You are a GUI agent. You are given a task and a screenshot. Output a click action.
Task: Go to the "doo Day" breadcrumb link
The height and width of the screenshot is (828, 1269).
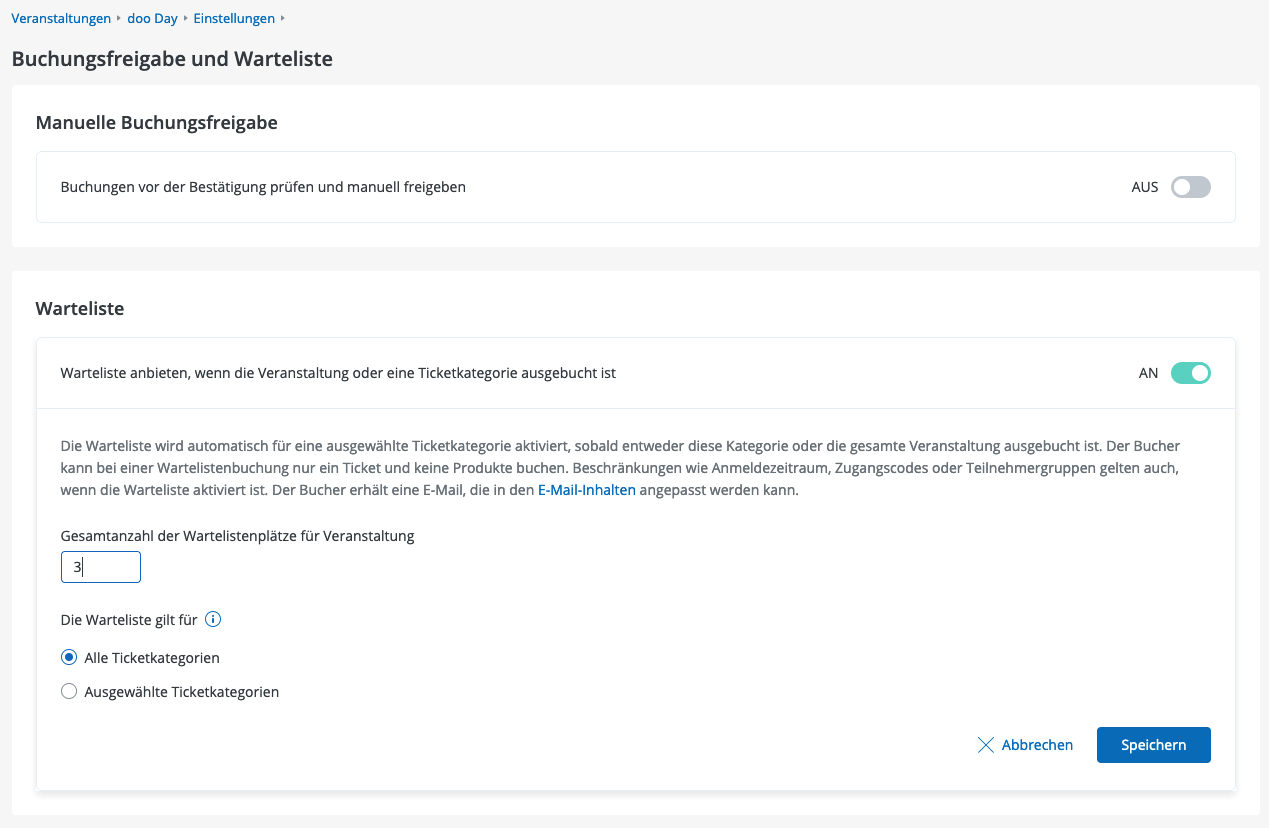pyautogui.click(x=152, y=19)
